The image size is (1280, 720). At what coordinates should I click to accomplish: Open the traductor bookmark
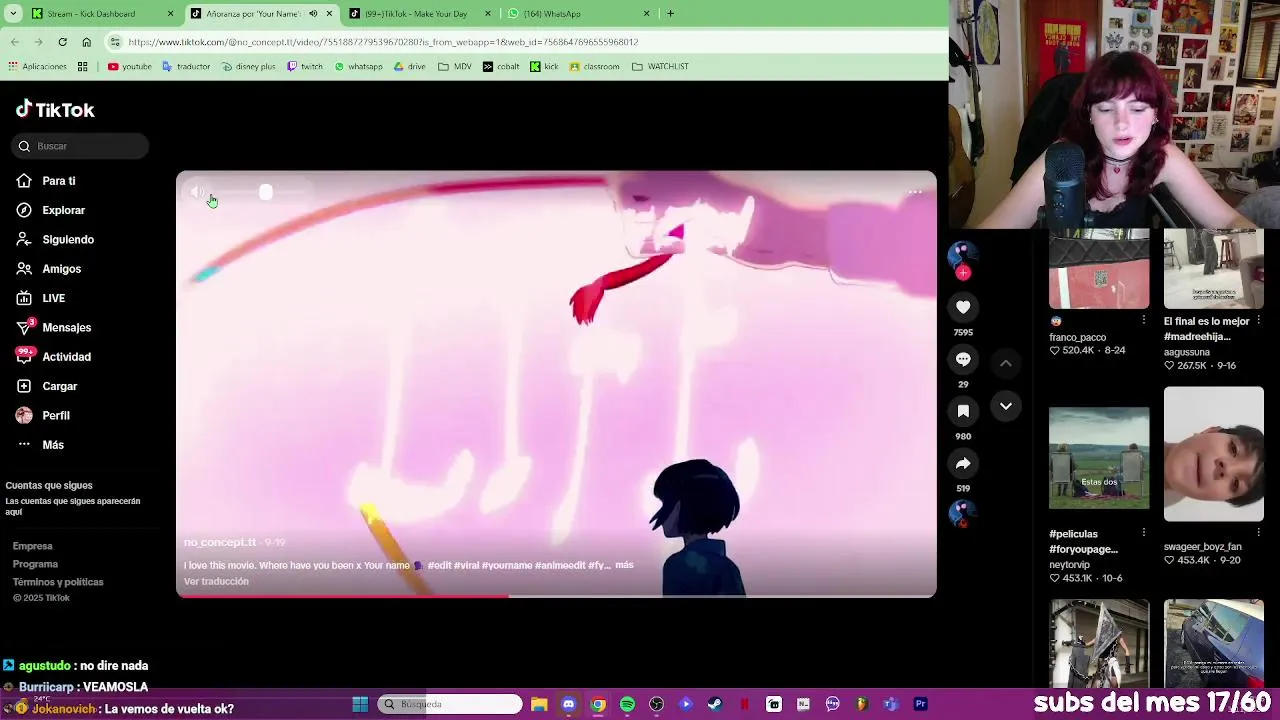tap(186, 67)
